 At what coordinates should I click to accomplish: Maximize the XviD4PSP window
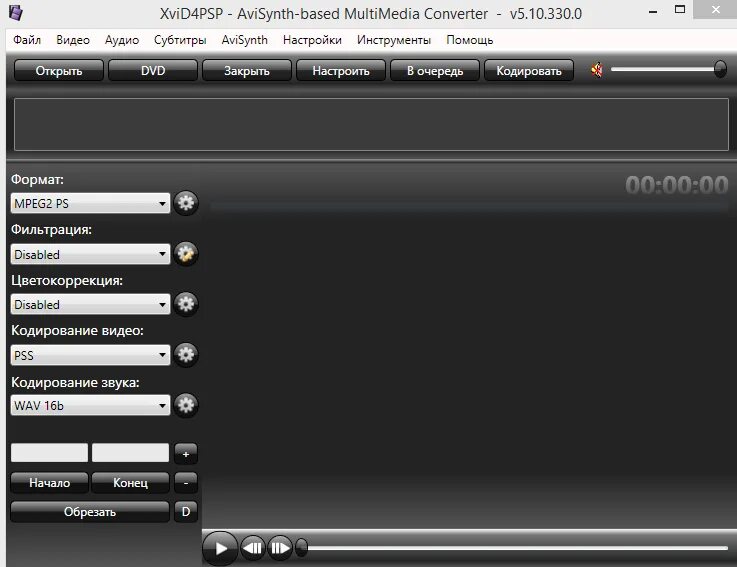680,9
